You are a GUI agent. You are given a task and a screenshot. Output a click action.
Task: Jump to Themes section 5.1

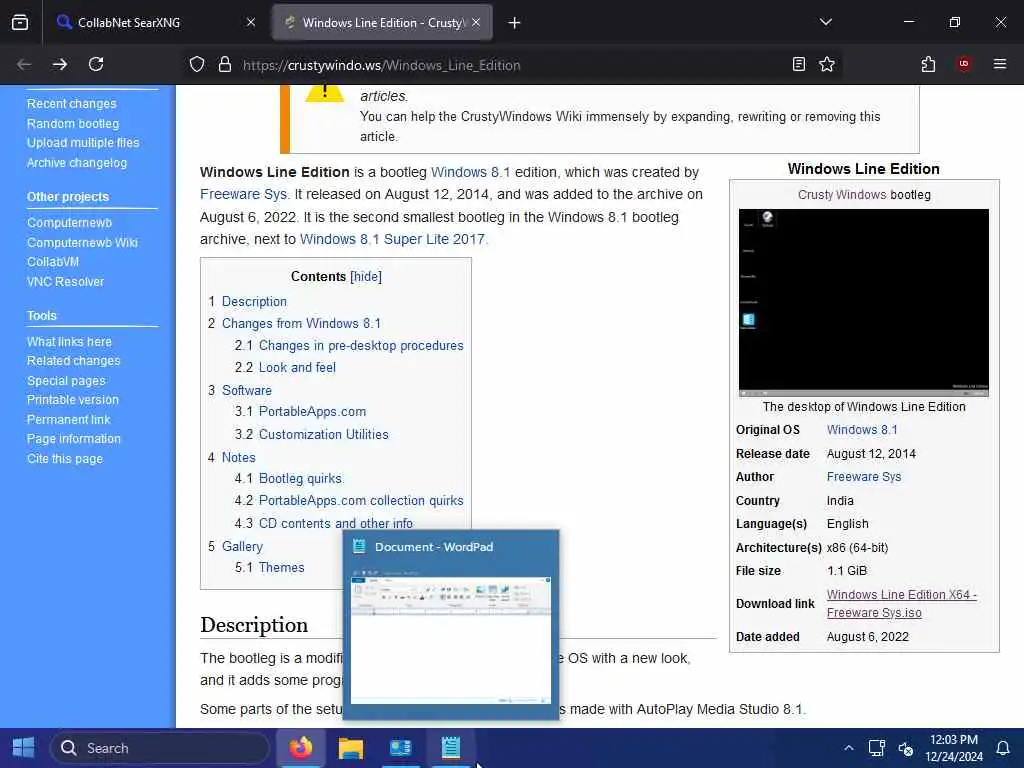pos(281,568)
